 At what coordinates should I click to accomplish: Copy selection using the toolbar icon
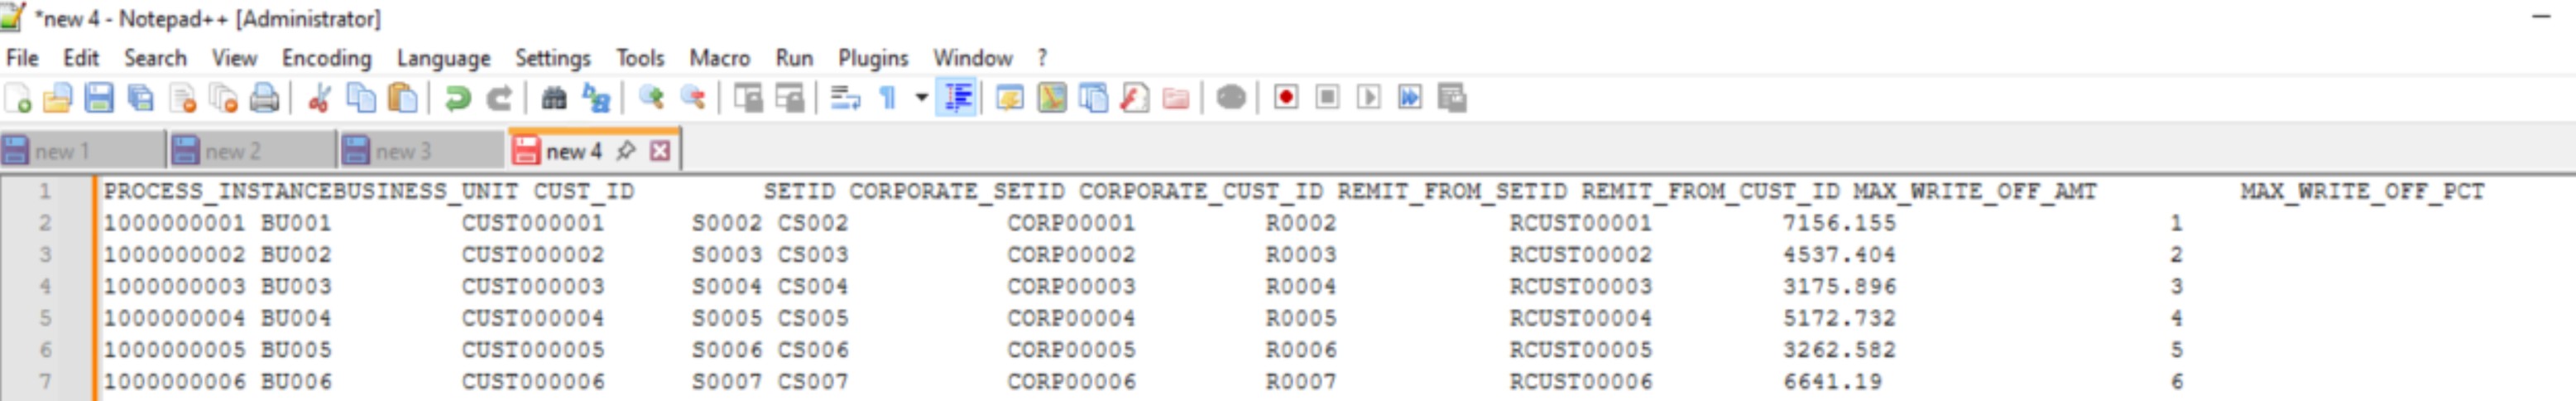point(361,98)
